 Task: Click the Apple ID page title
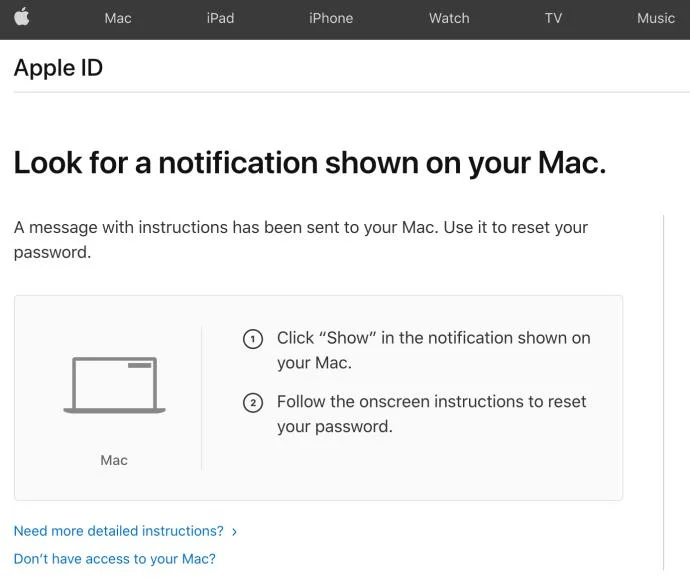click(x=59, y=68)
